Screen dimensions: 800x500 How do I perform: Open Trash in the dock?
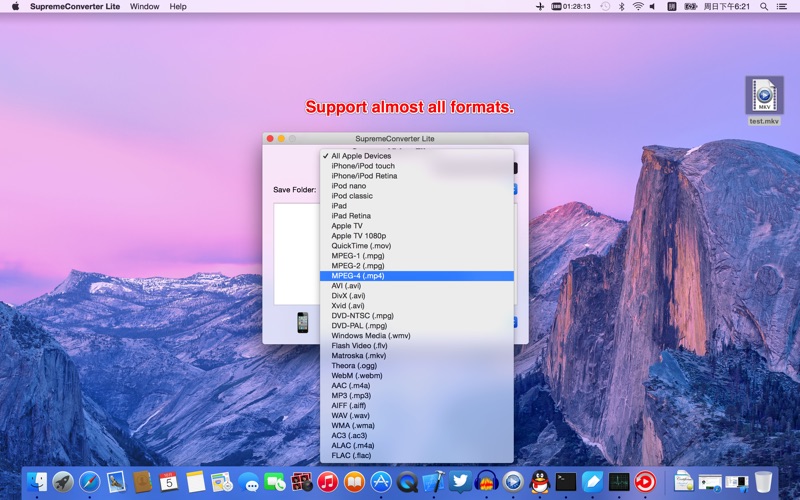coord(763,482)
